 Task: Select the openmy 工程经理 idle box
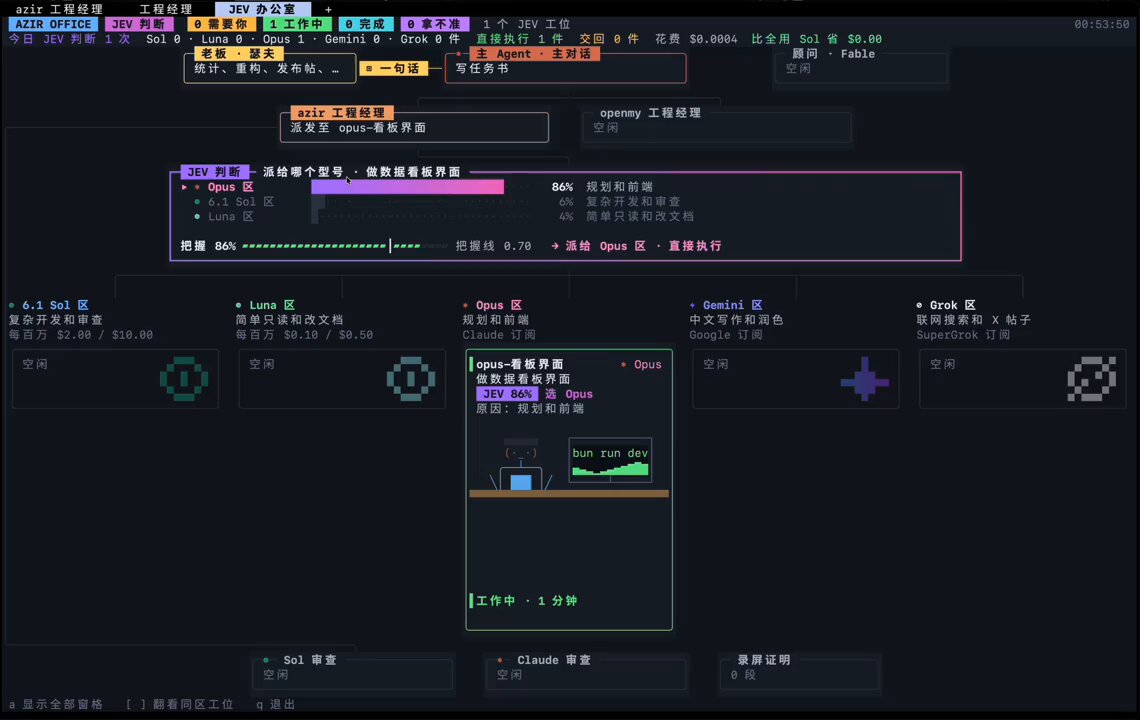click(x=717, y=127)
